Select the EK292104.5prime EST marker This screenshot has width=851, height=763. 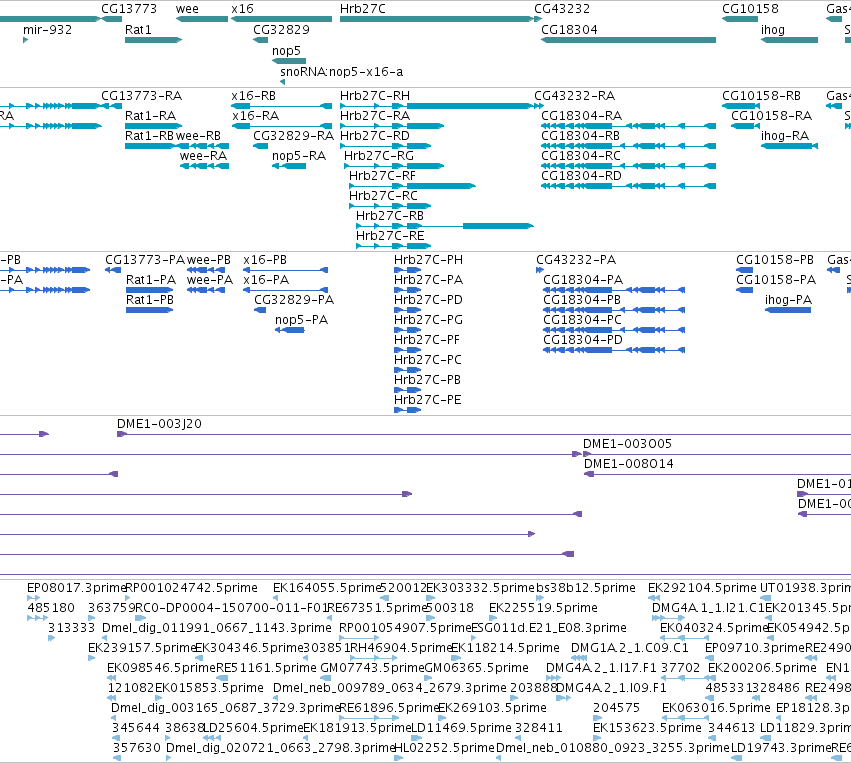click(654, 597)
